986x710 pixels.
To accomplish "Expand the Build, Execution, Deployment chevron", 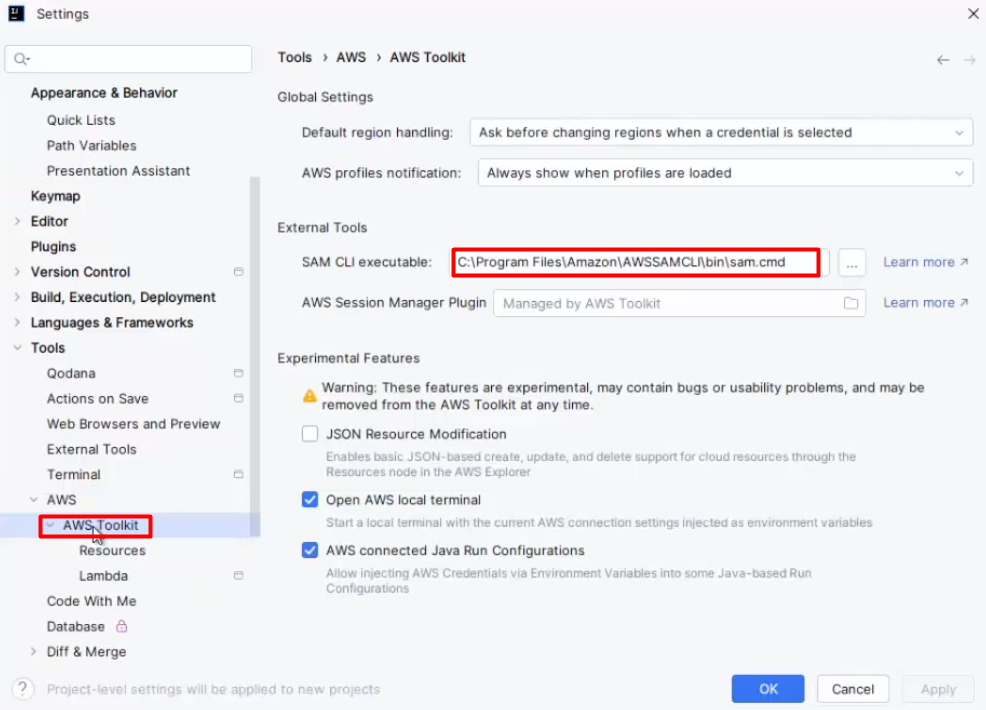I will click(18, 297).
